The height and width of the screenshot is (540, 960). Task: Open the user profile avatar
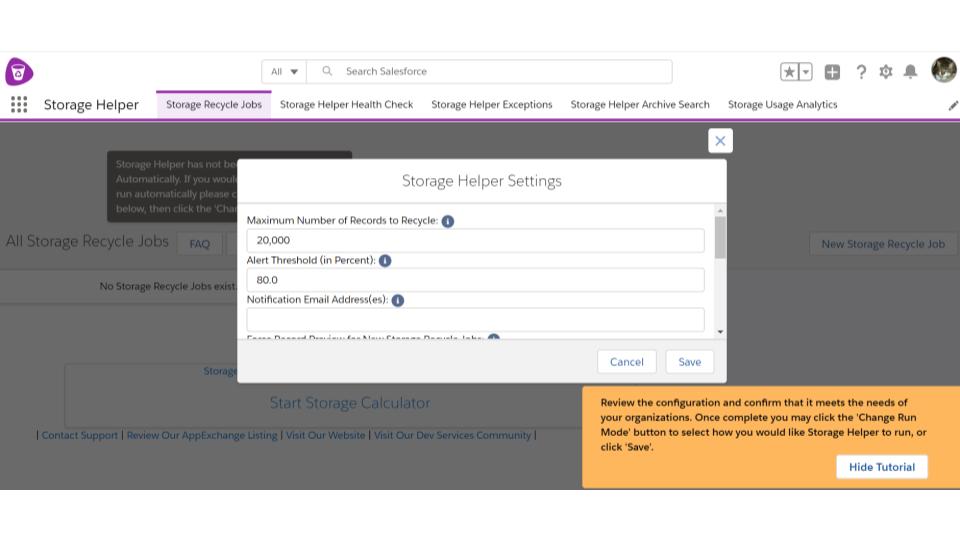943,70
